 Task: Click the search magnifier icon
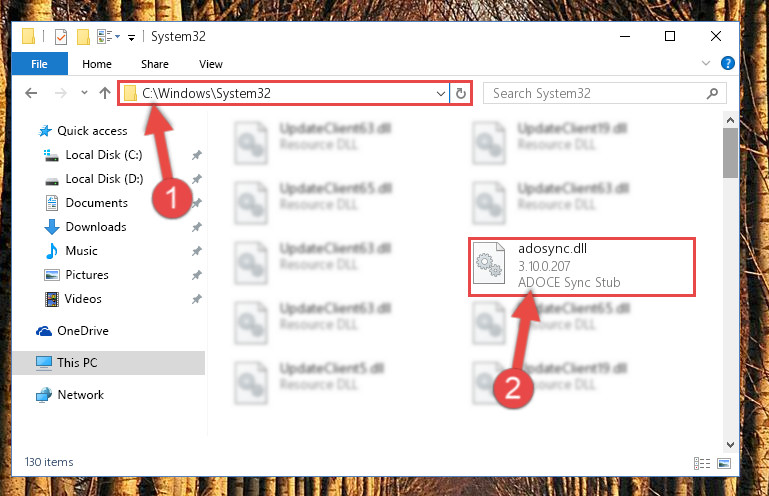coord(712,93)
